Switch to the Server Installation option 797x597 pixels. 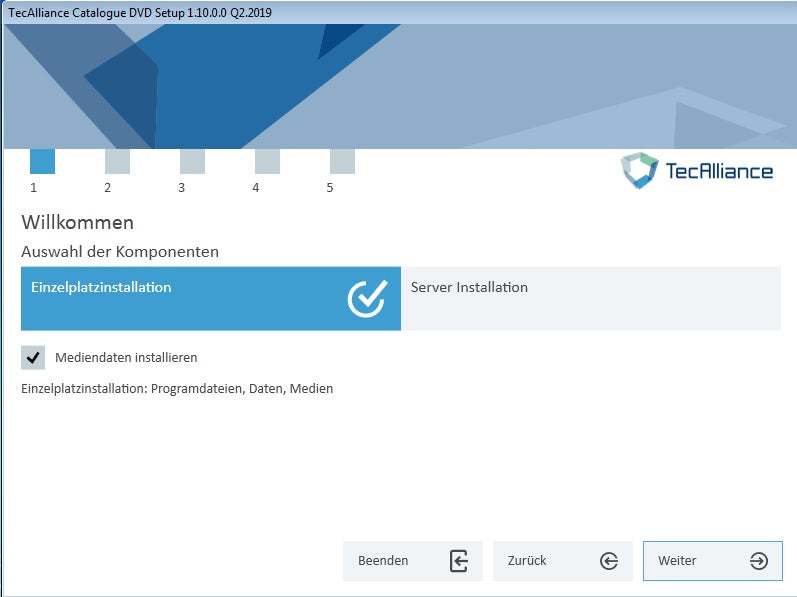tap(590, 298)
